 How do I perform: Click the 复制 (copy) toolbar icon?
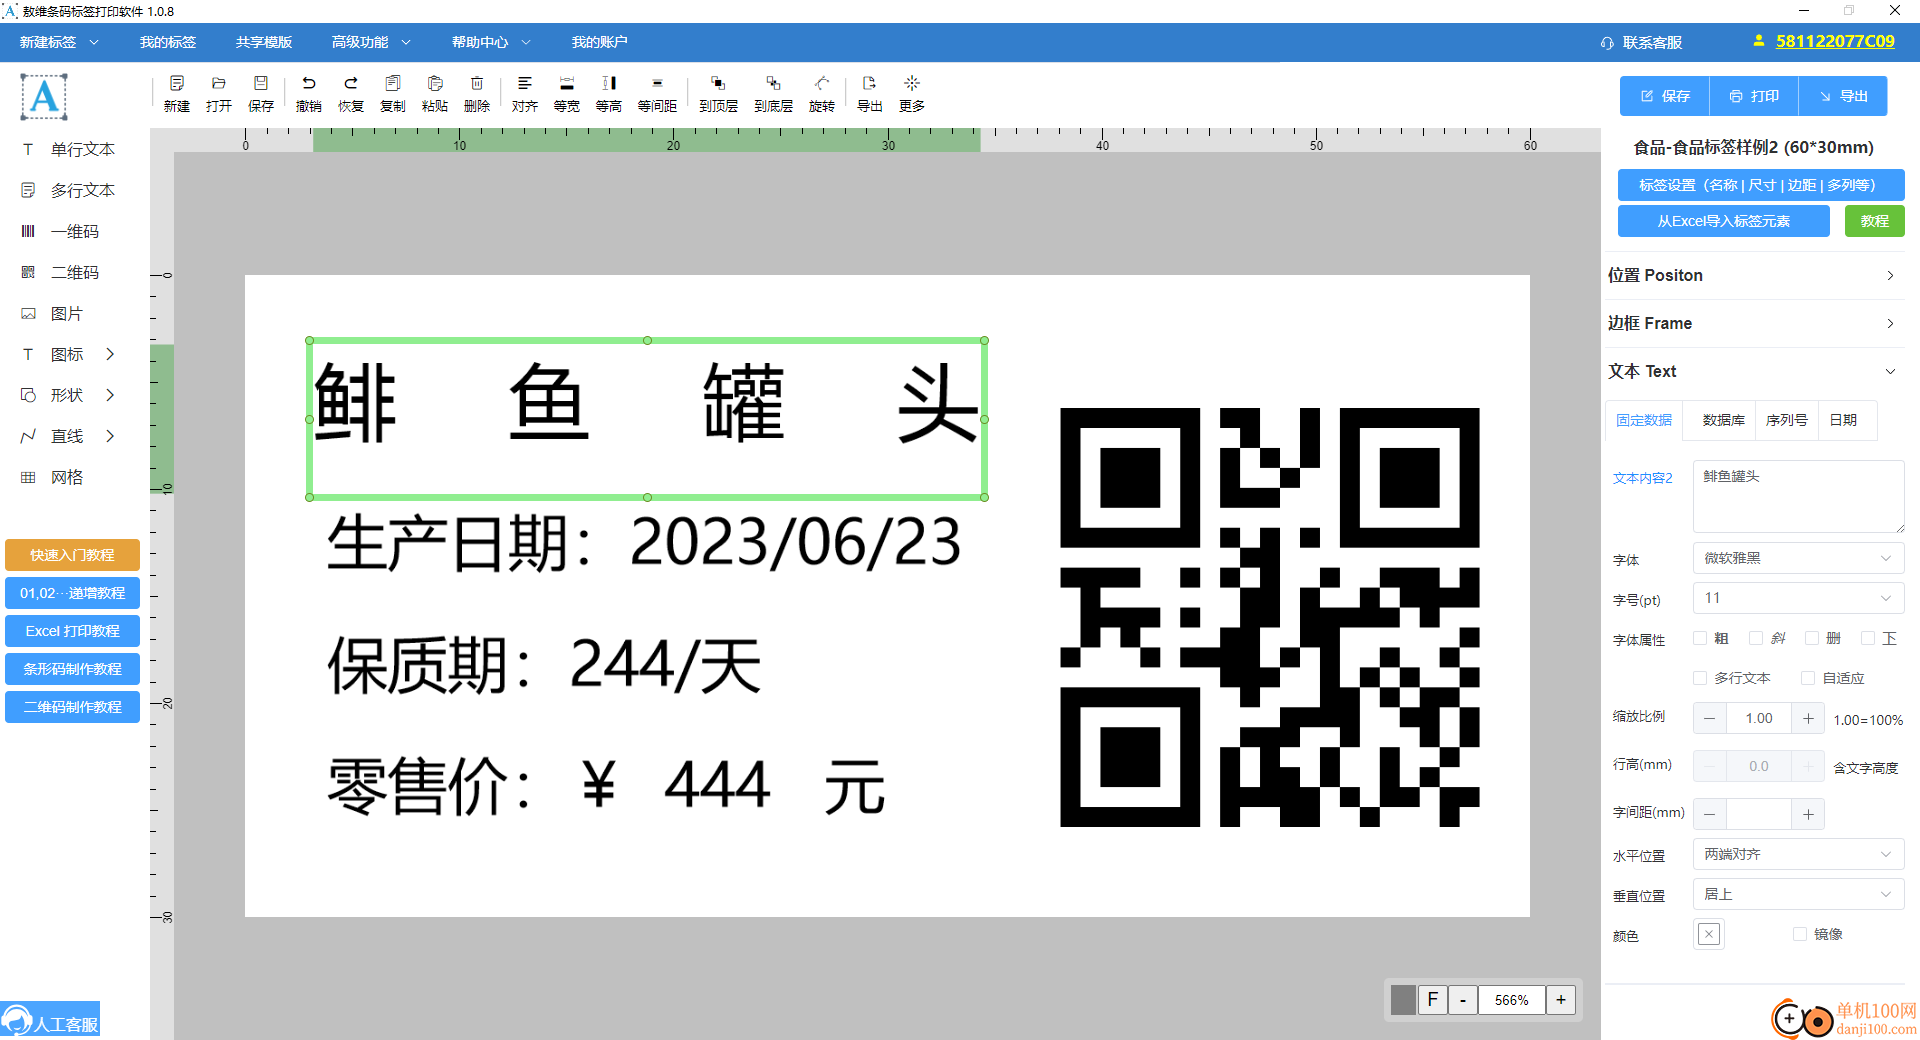393,94
